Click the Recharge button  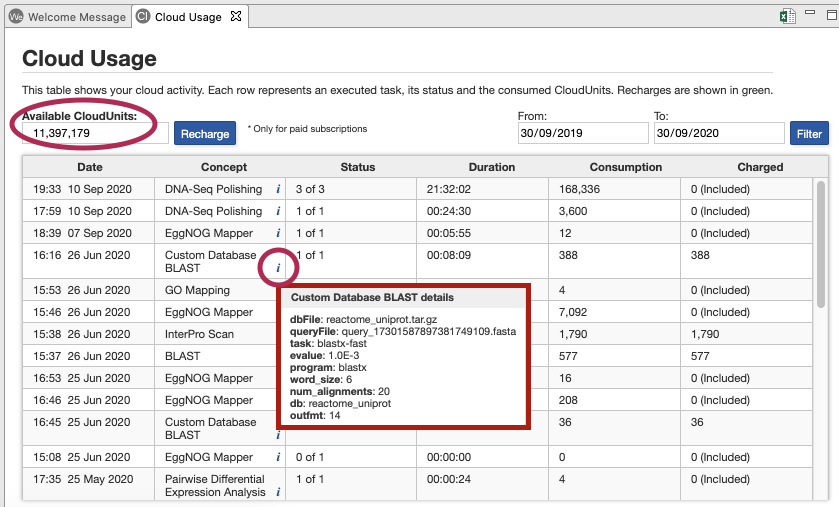tap(205, 133)
